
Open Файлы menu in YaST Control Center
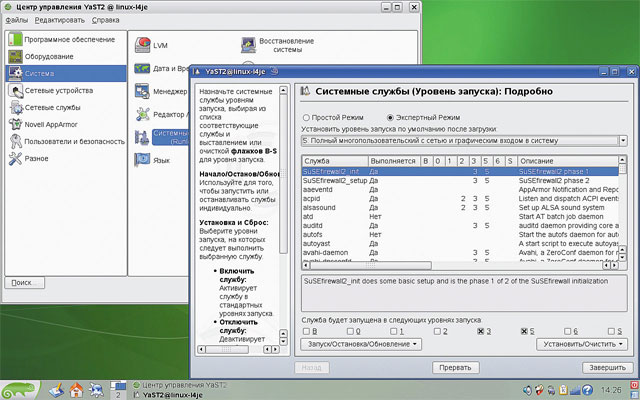pyautogui.click(x=17, y=20)
